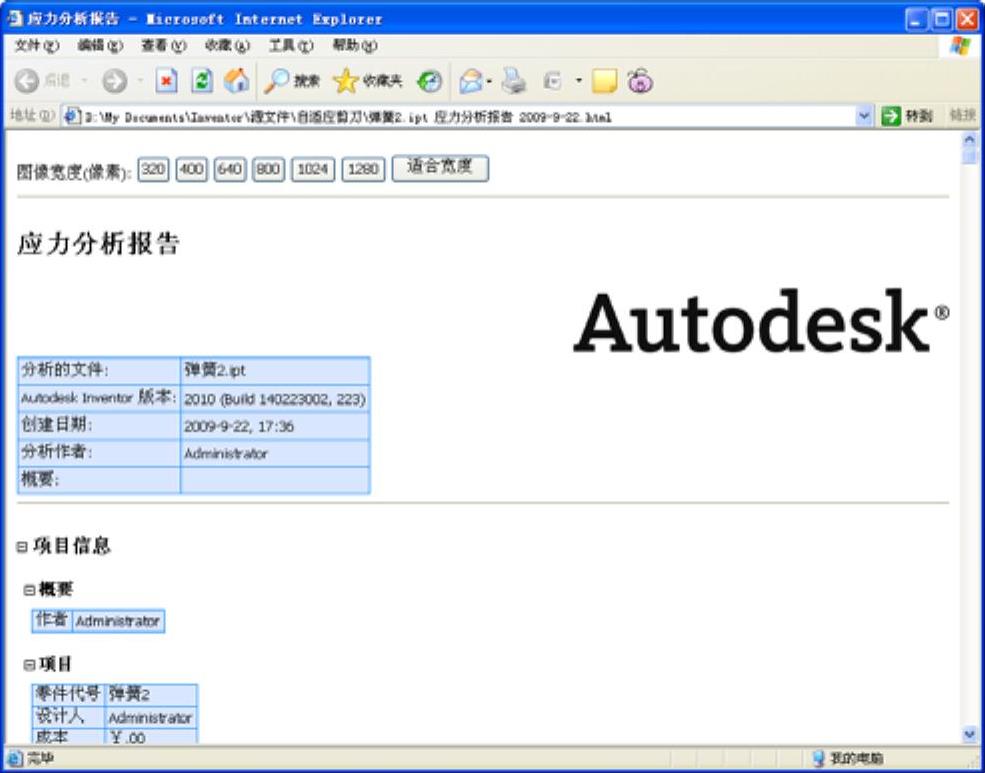Viewport: 985px width, 773px height.
Task: Click Administrator next to 作者
Action: 118,621
